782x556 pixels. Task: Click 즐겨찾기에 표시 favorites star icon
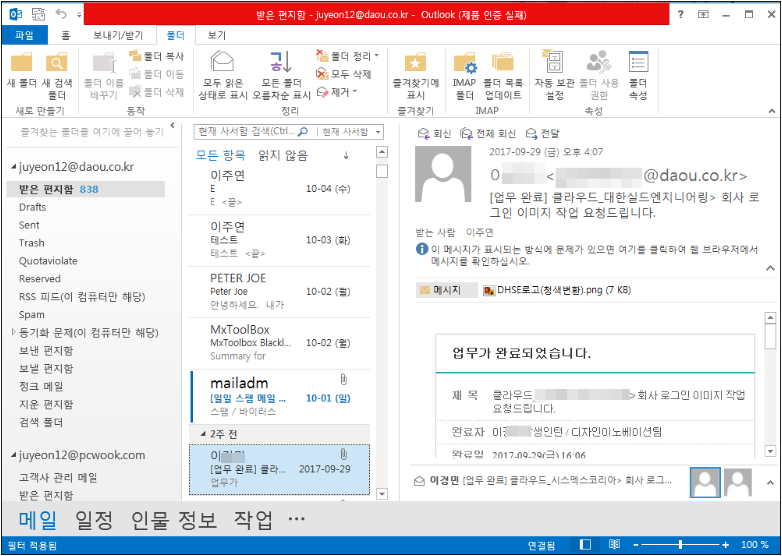tap(415, 76)
